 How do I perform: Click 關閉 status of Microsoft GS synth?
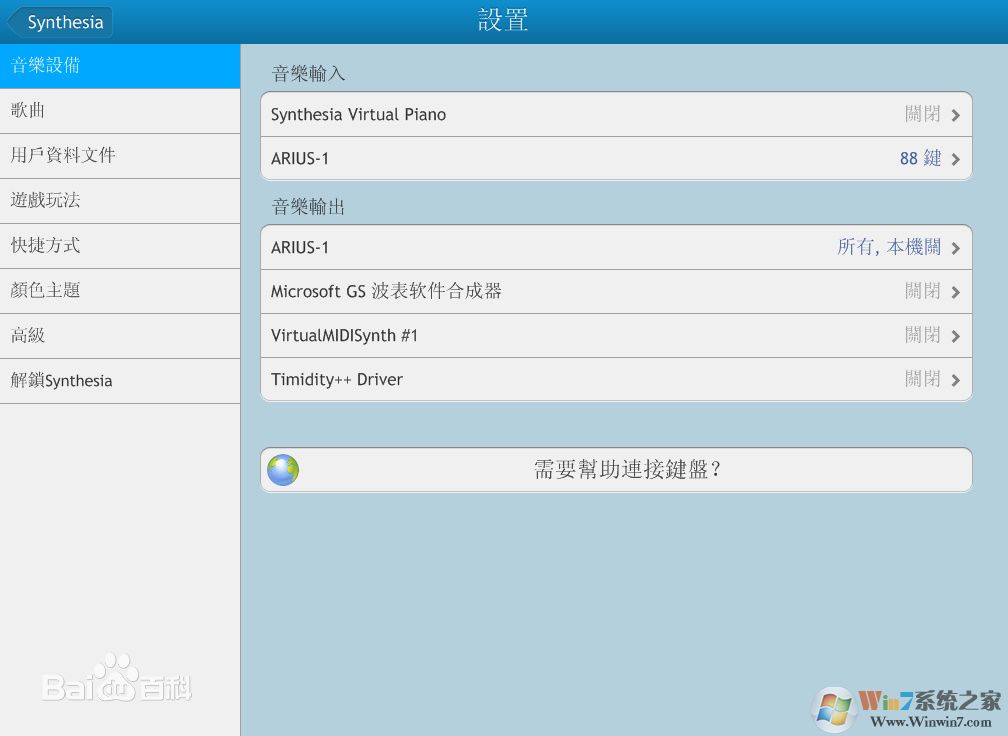922,291
